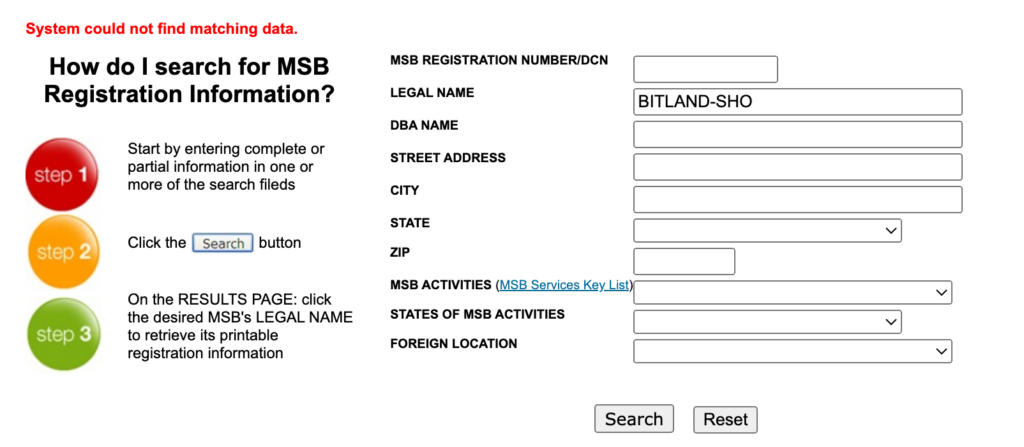Expand the MSB ACTIVITIES dropdown

click(792, 292)
